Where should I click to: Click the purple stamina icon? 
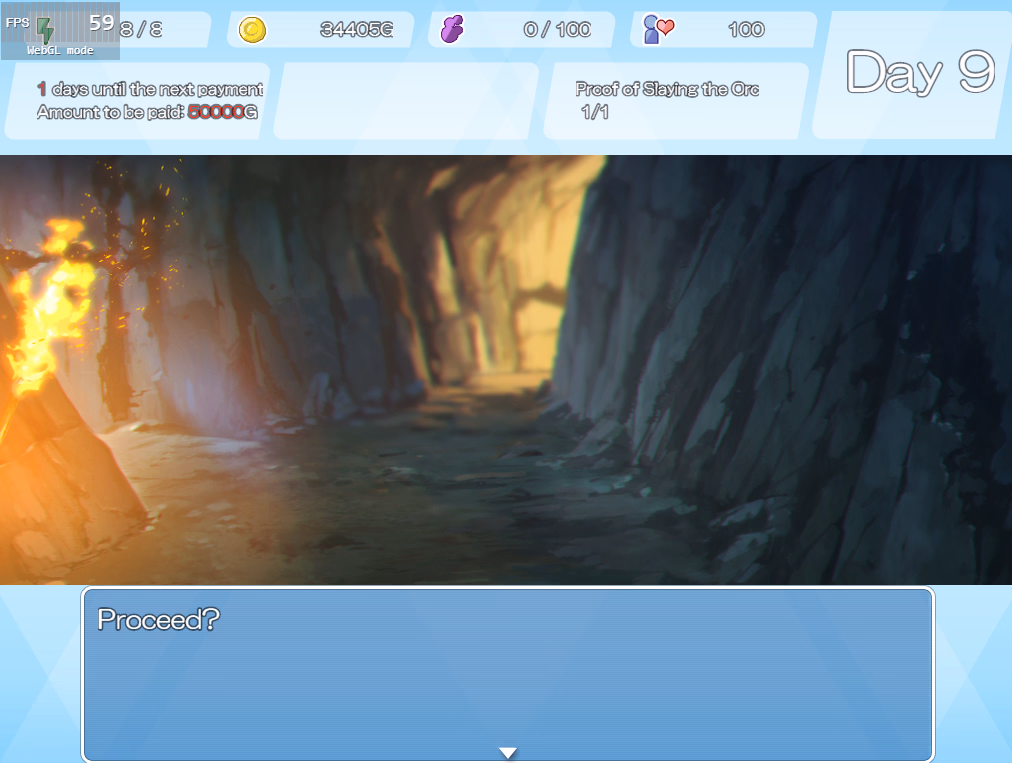tap(452, 29)
